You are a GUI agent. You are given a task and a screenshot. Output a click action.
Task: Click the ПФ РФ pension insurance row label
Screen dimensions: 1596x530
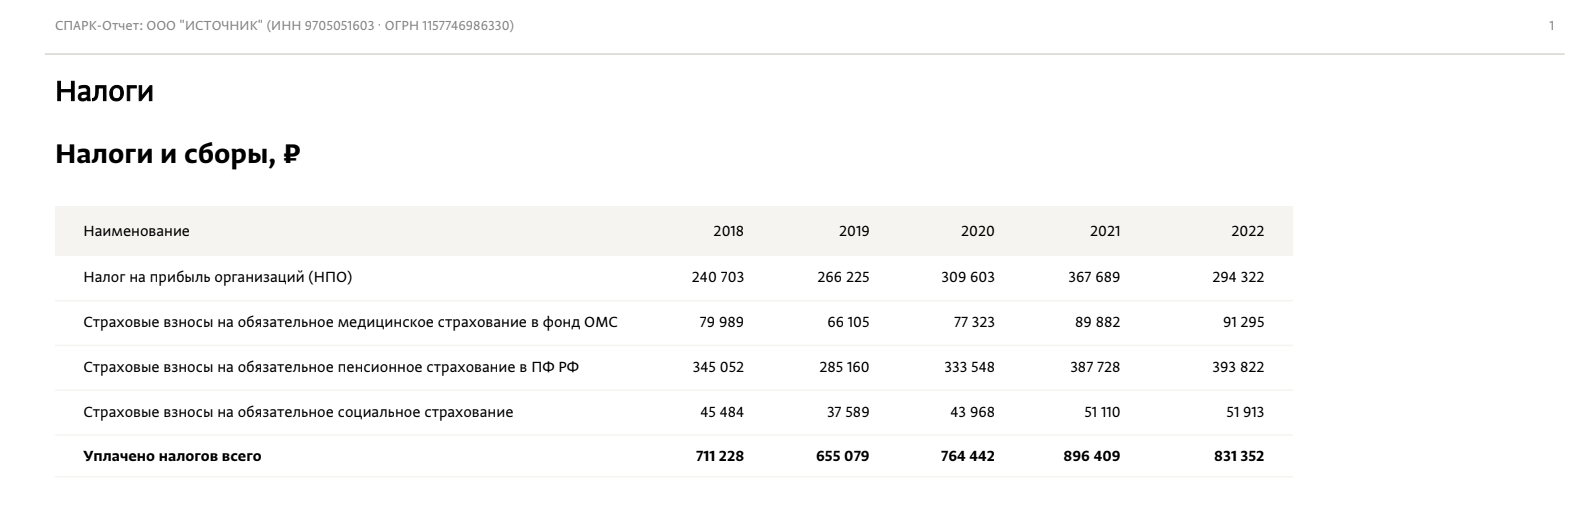pyautogui.click(x=331, y=367)
